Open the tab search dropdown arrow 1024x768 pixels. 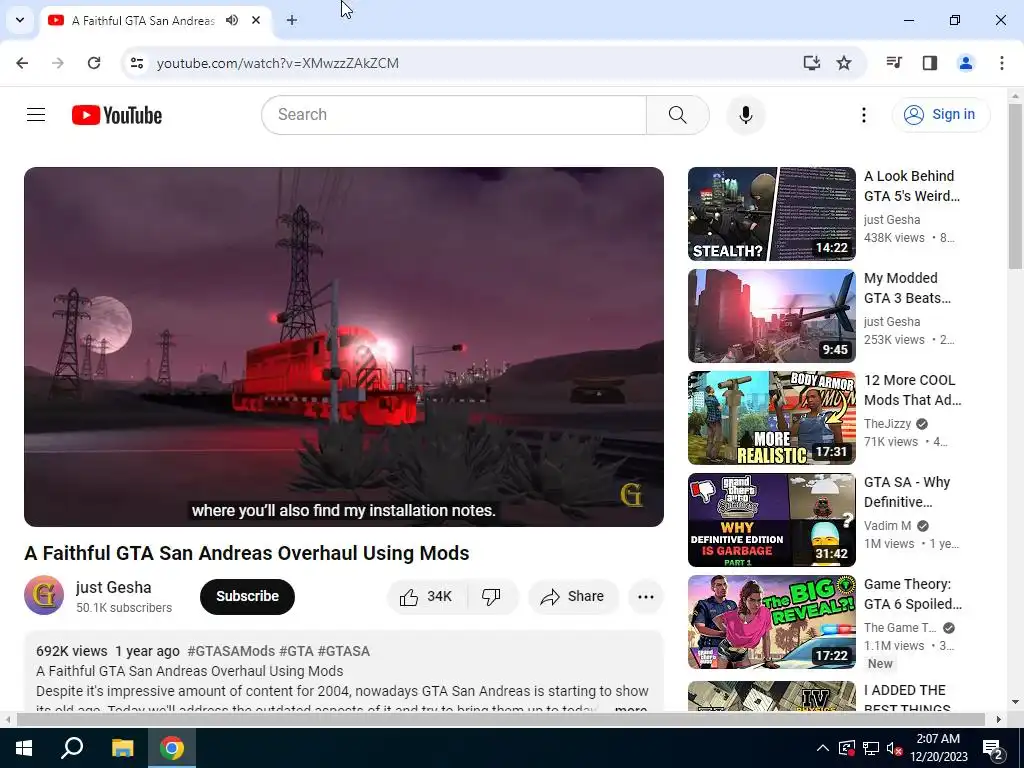[20, 20]
